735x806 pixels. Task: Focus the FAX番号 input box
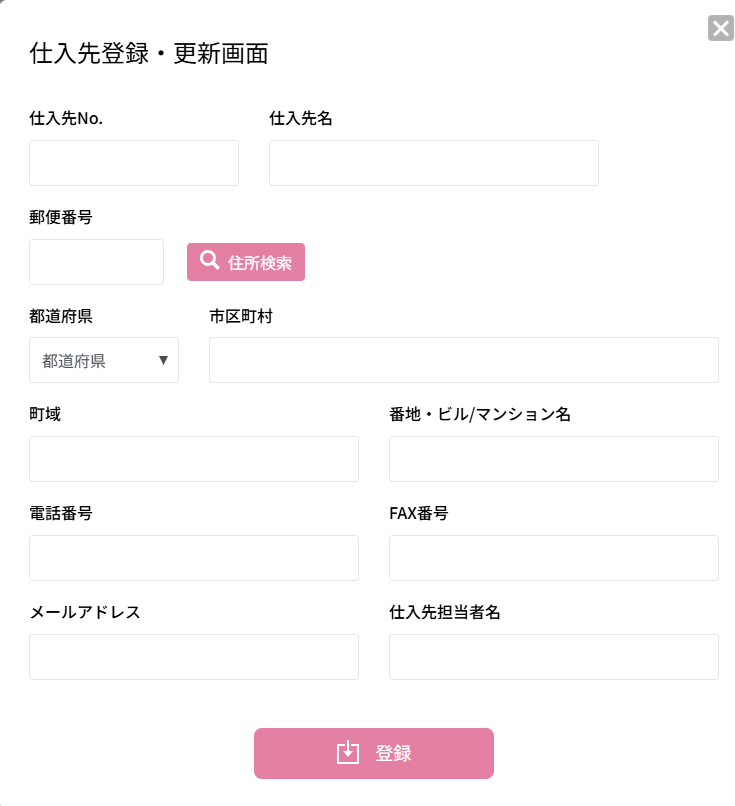click(553, 558)
